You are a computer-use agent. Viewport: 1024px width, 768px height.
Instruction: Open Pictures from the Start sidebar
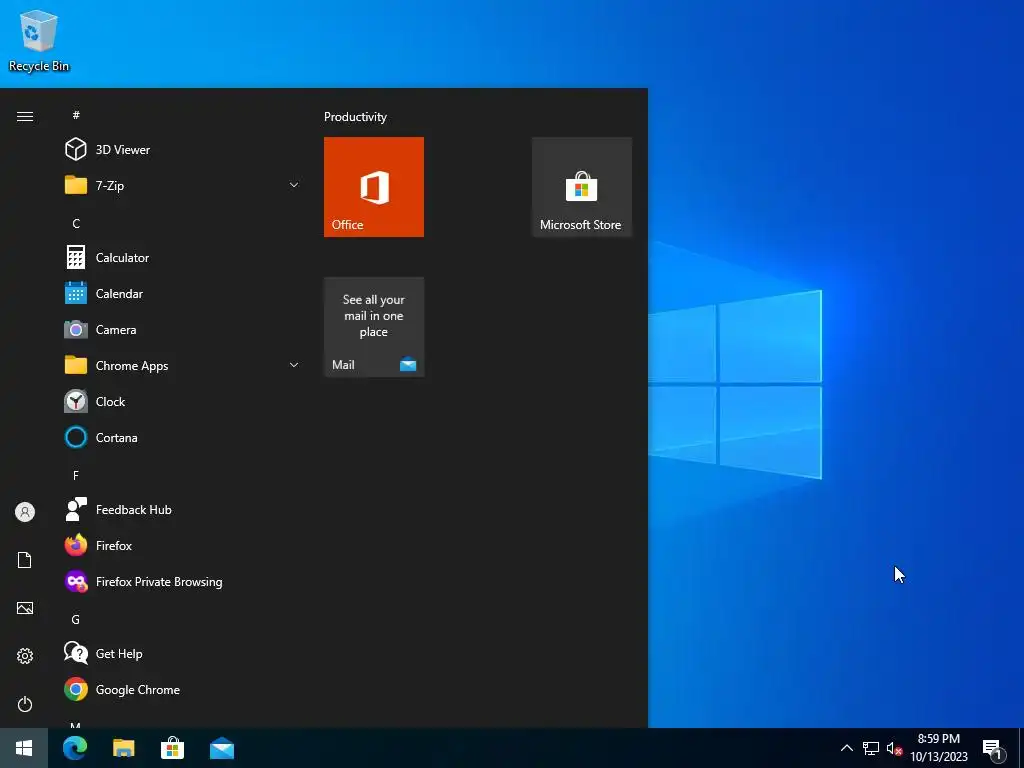click(x=25, y=608)
